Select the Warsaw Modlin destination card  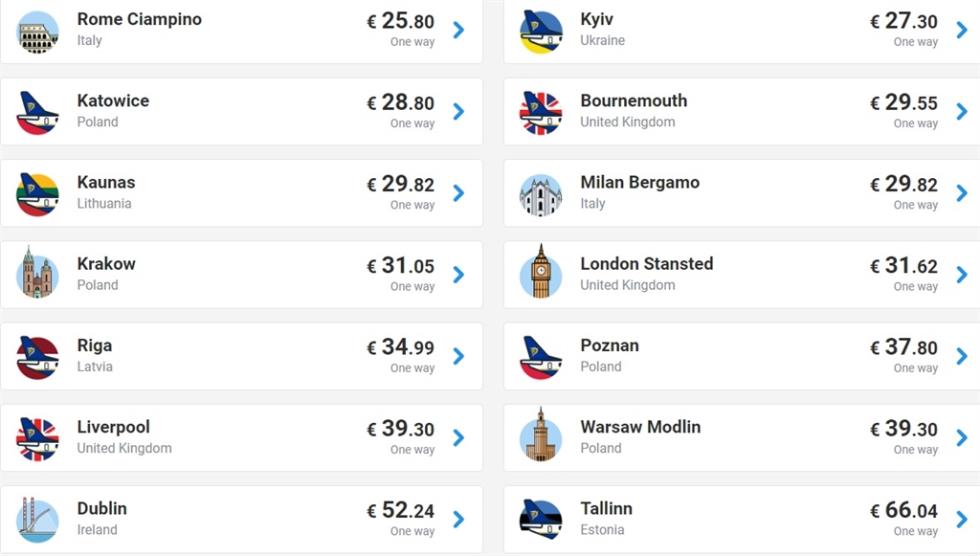[x=742, y=438]
